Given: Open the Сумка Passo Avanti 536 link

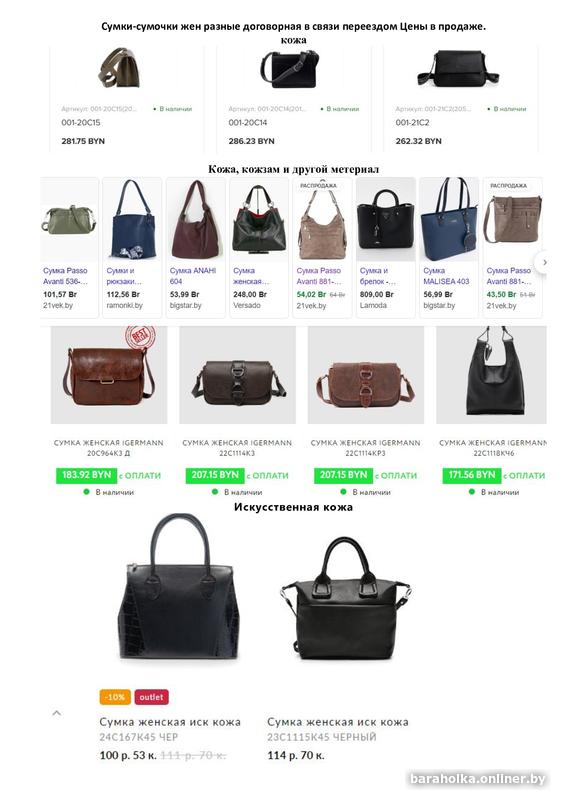Looking at the screenshot, I should point(65,276).
